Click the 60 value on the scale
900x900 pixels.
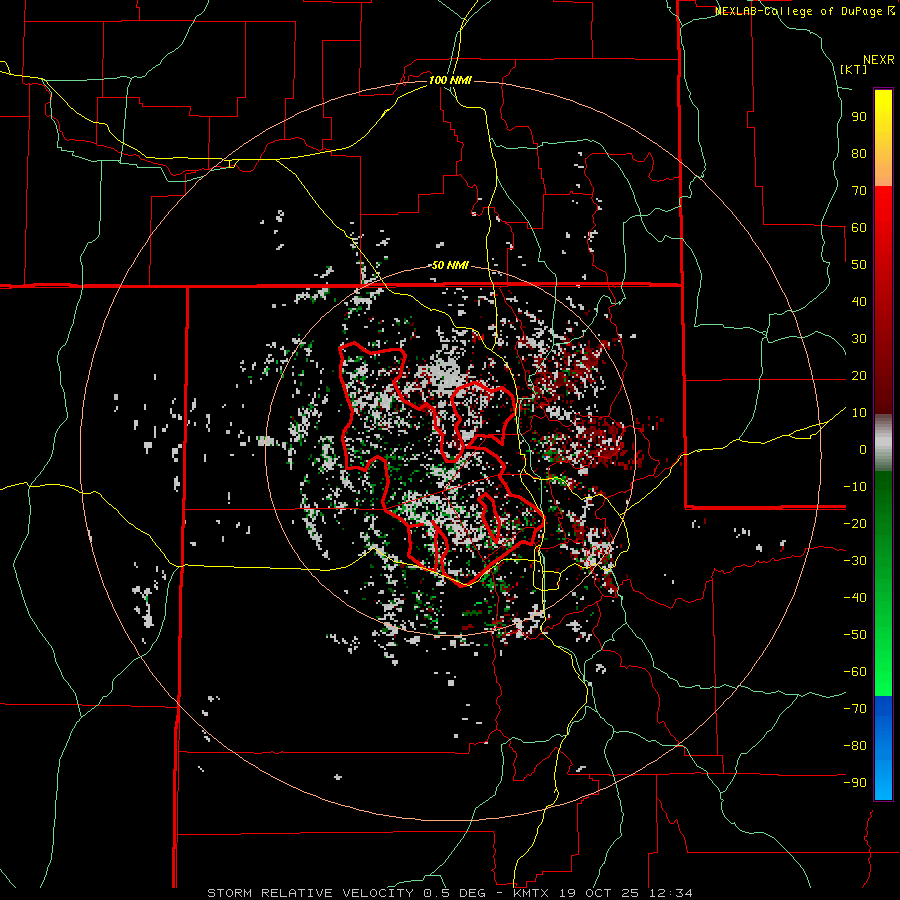[859, 227]
